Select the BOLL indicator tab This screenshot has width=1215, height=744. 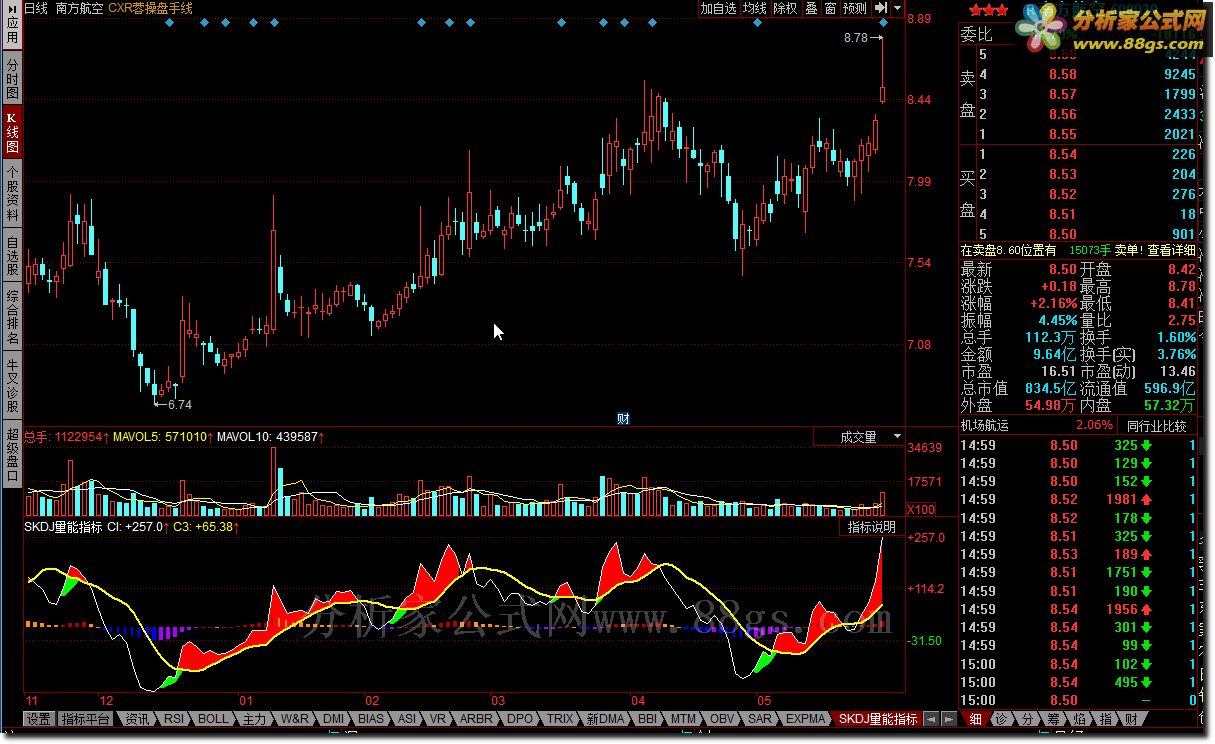(213, 719)
